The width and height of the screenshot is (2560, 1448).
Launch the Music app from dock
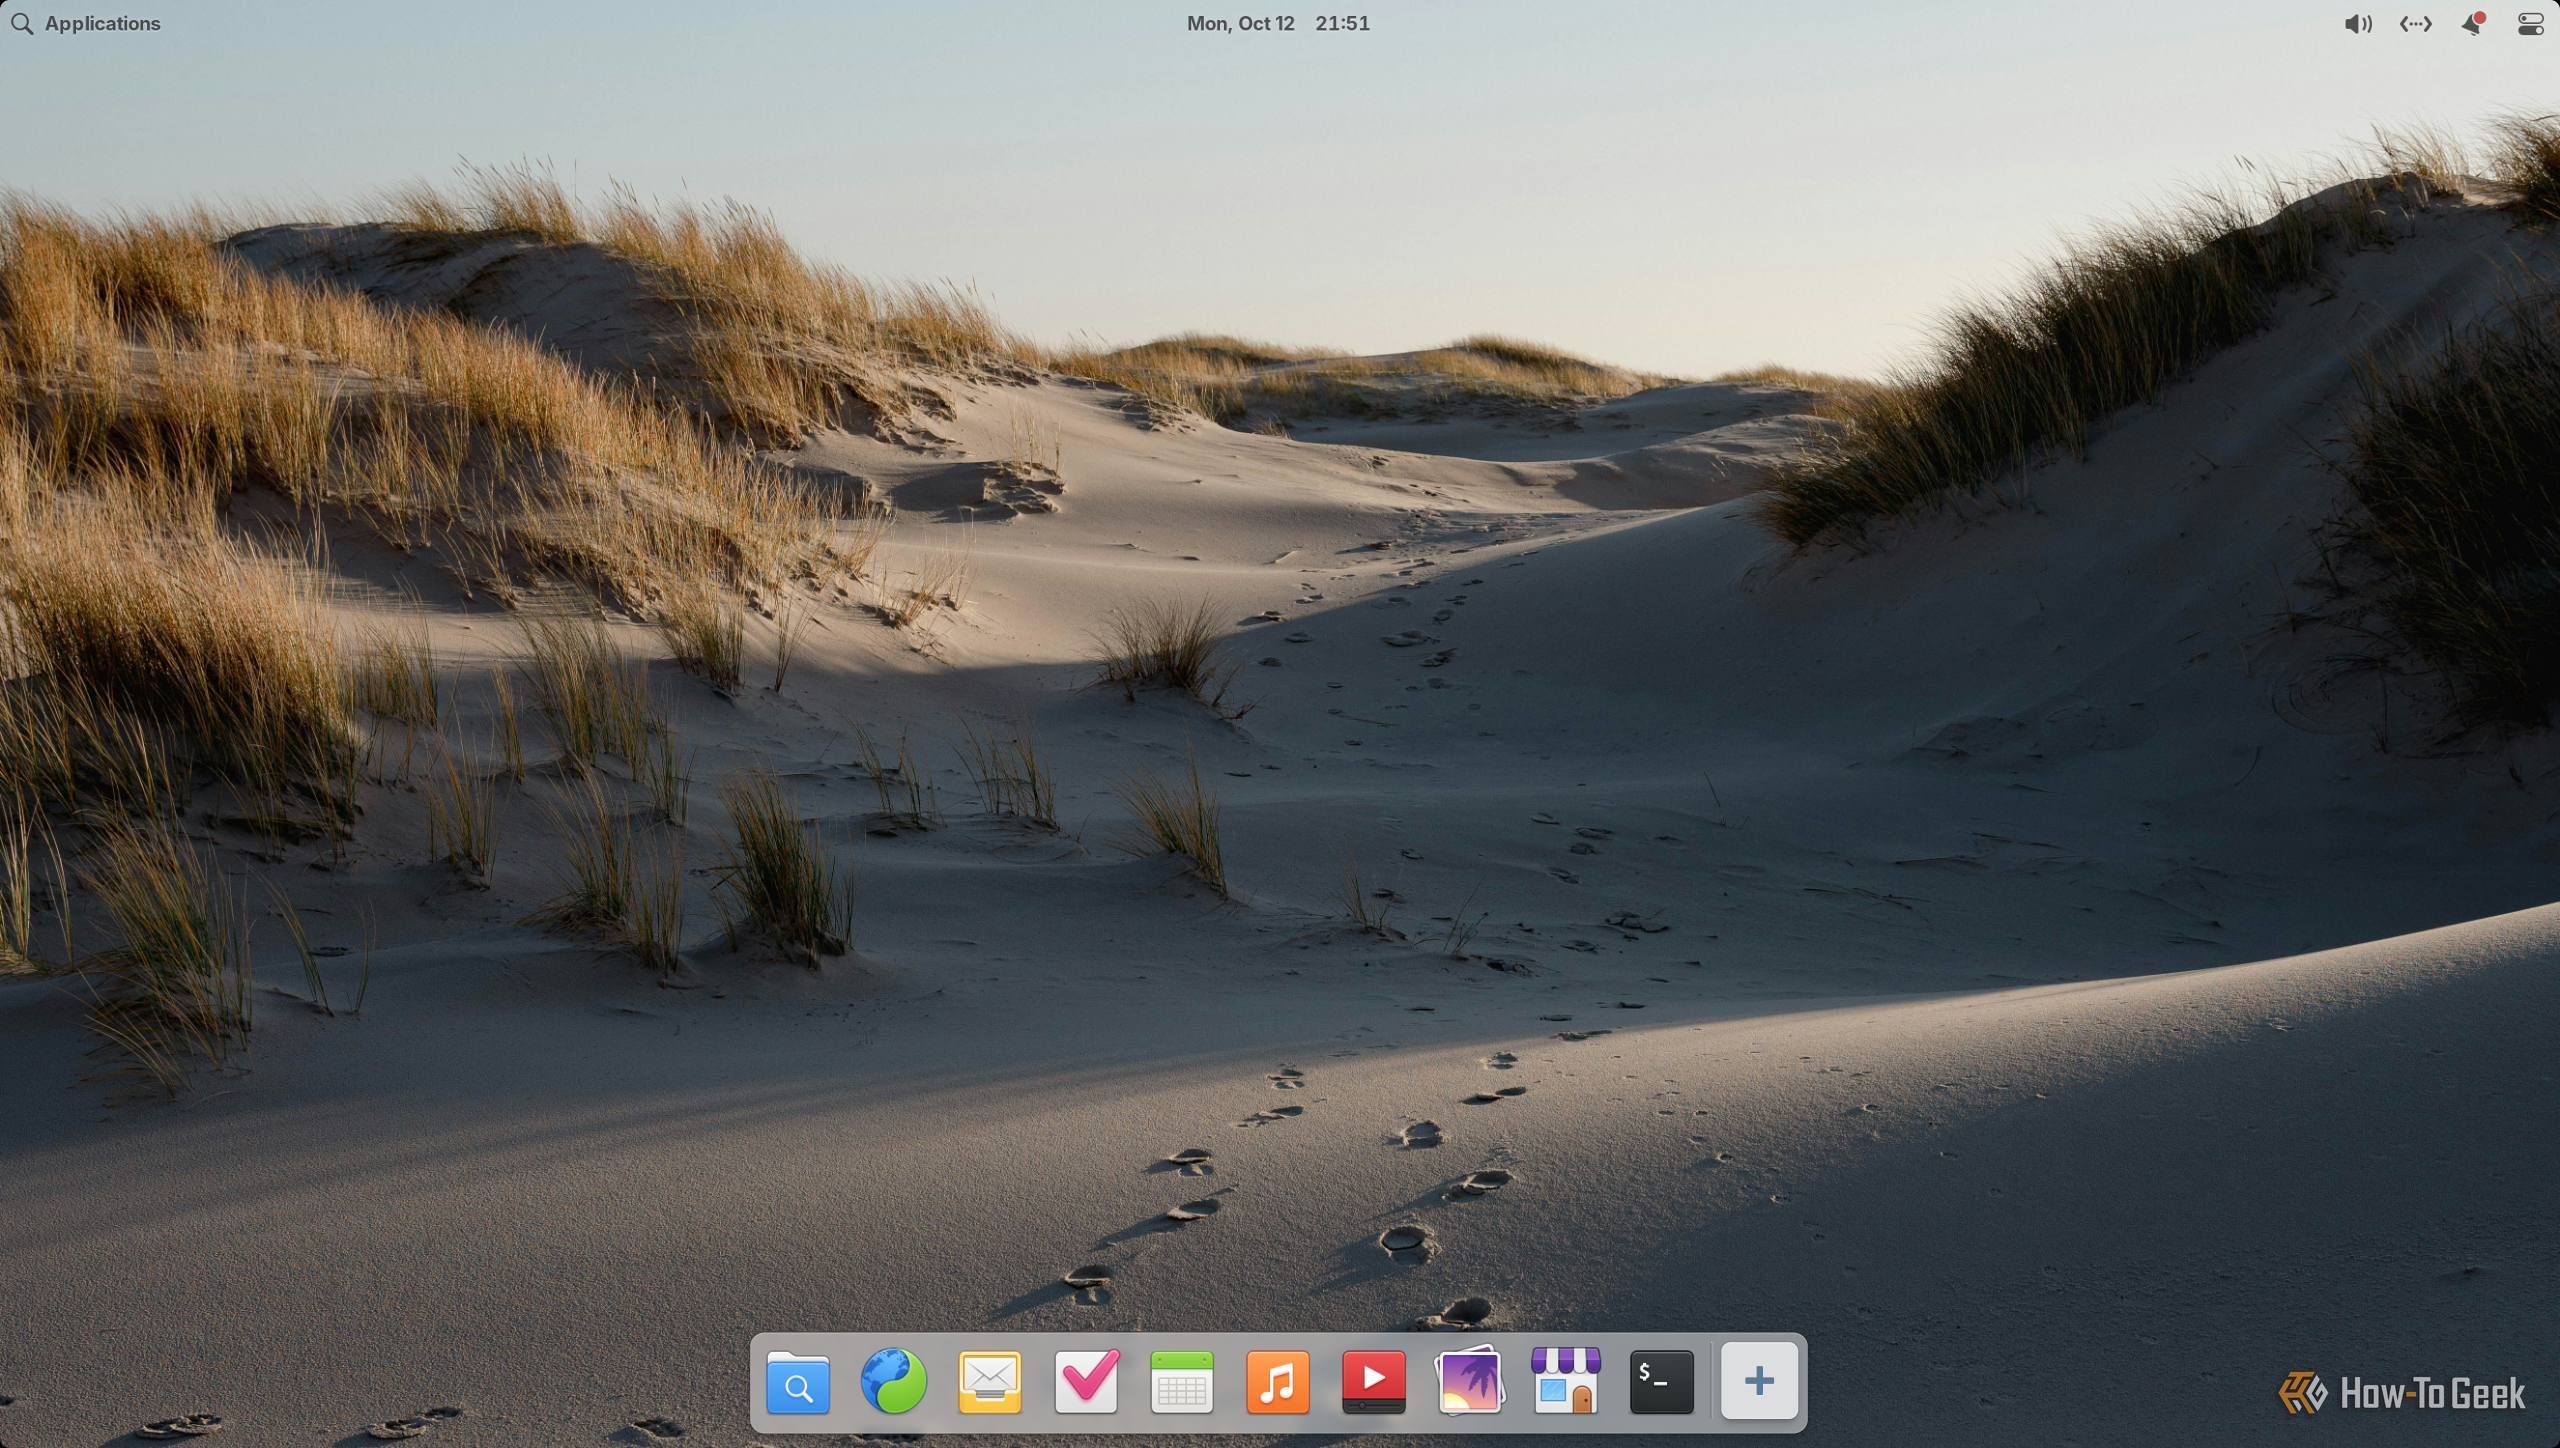(x=1278, y=1382)
